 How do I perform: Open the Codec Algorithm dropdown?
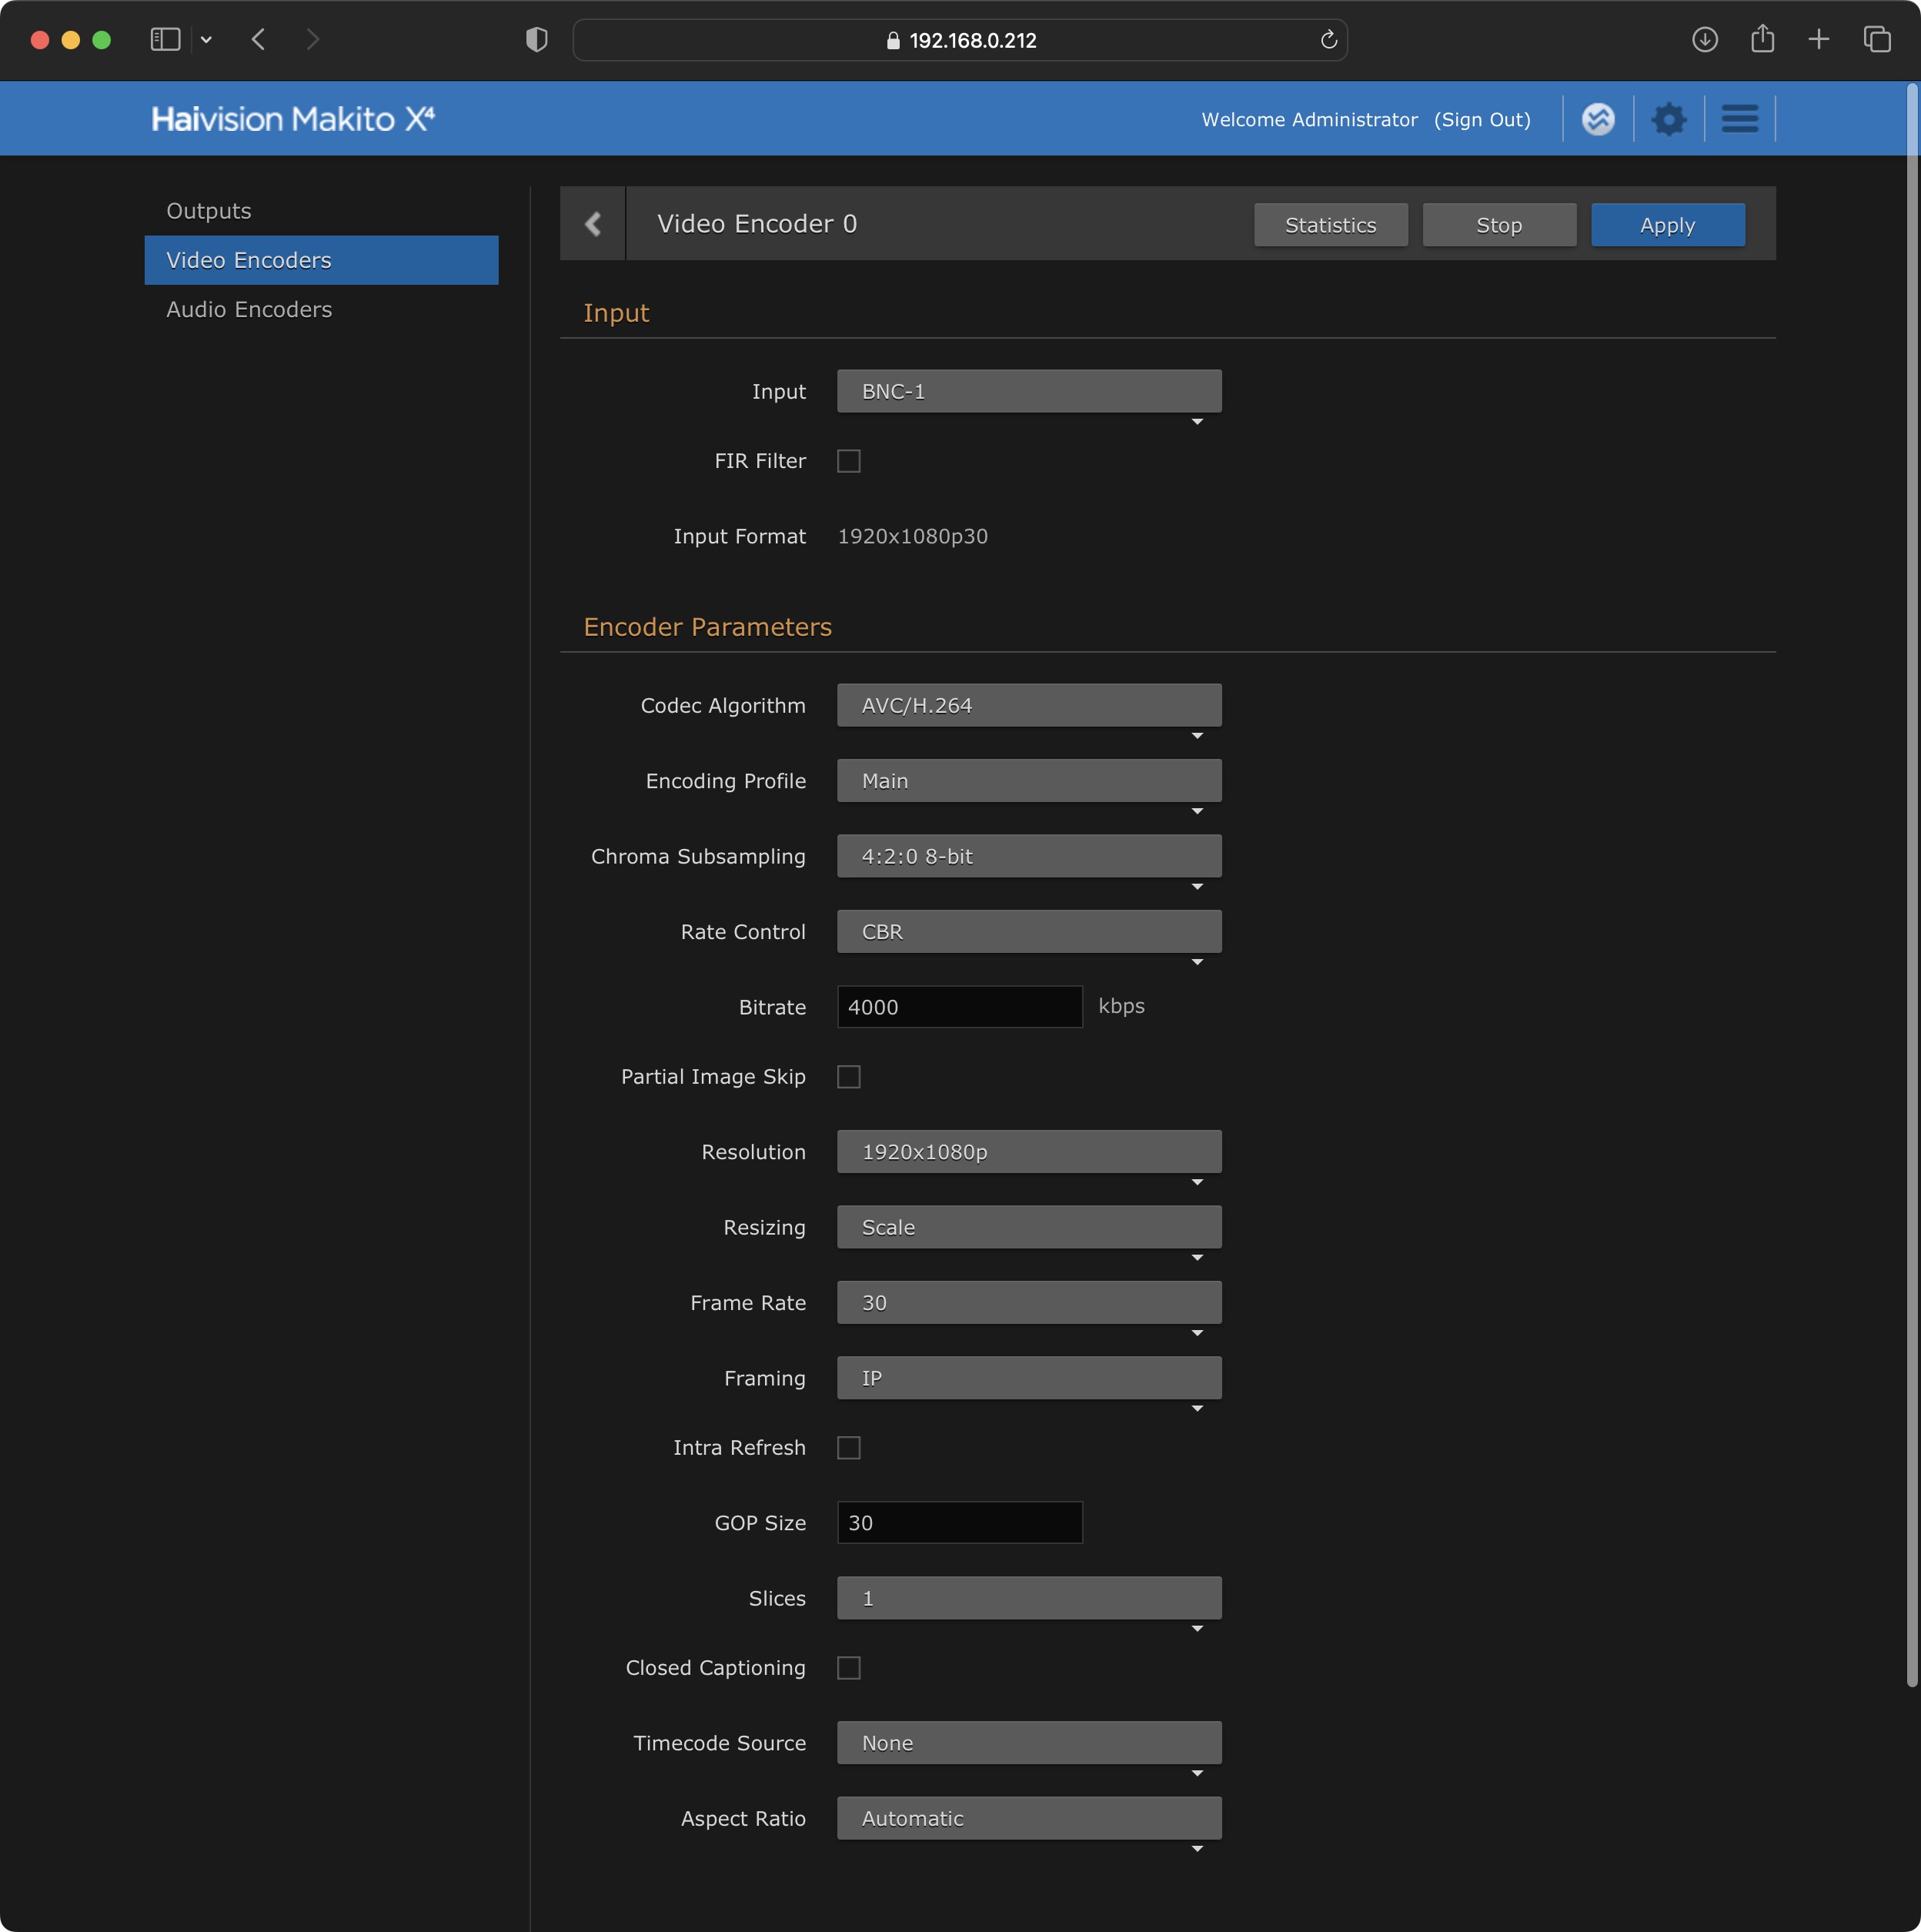tap(1028, 706)
